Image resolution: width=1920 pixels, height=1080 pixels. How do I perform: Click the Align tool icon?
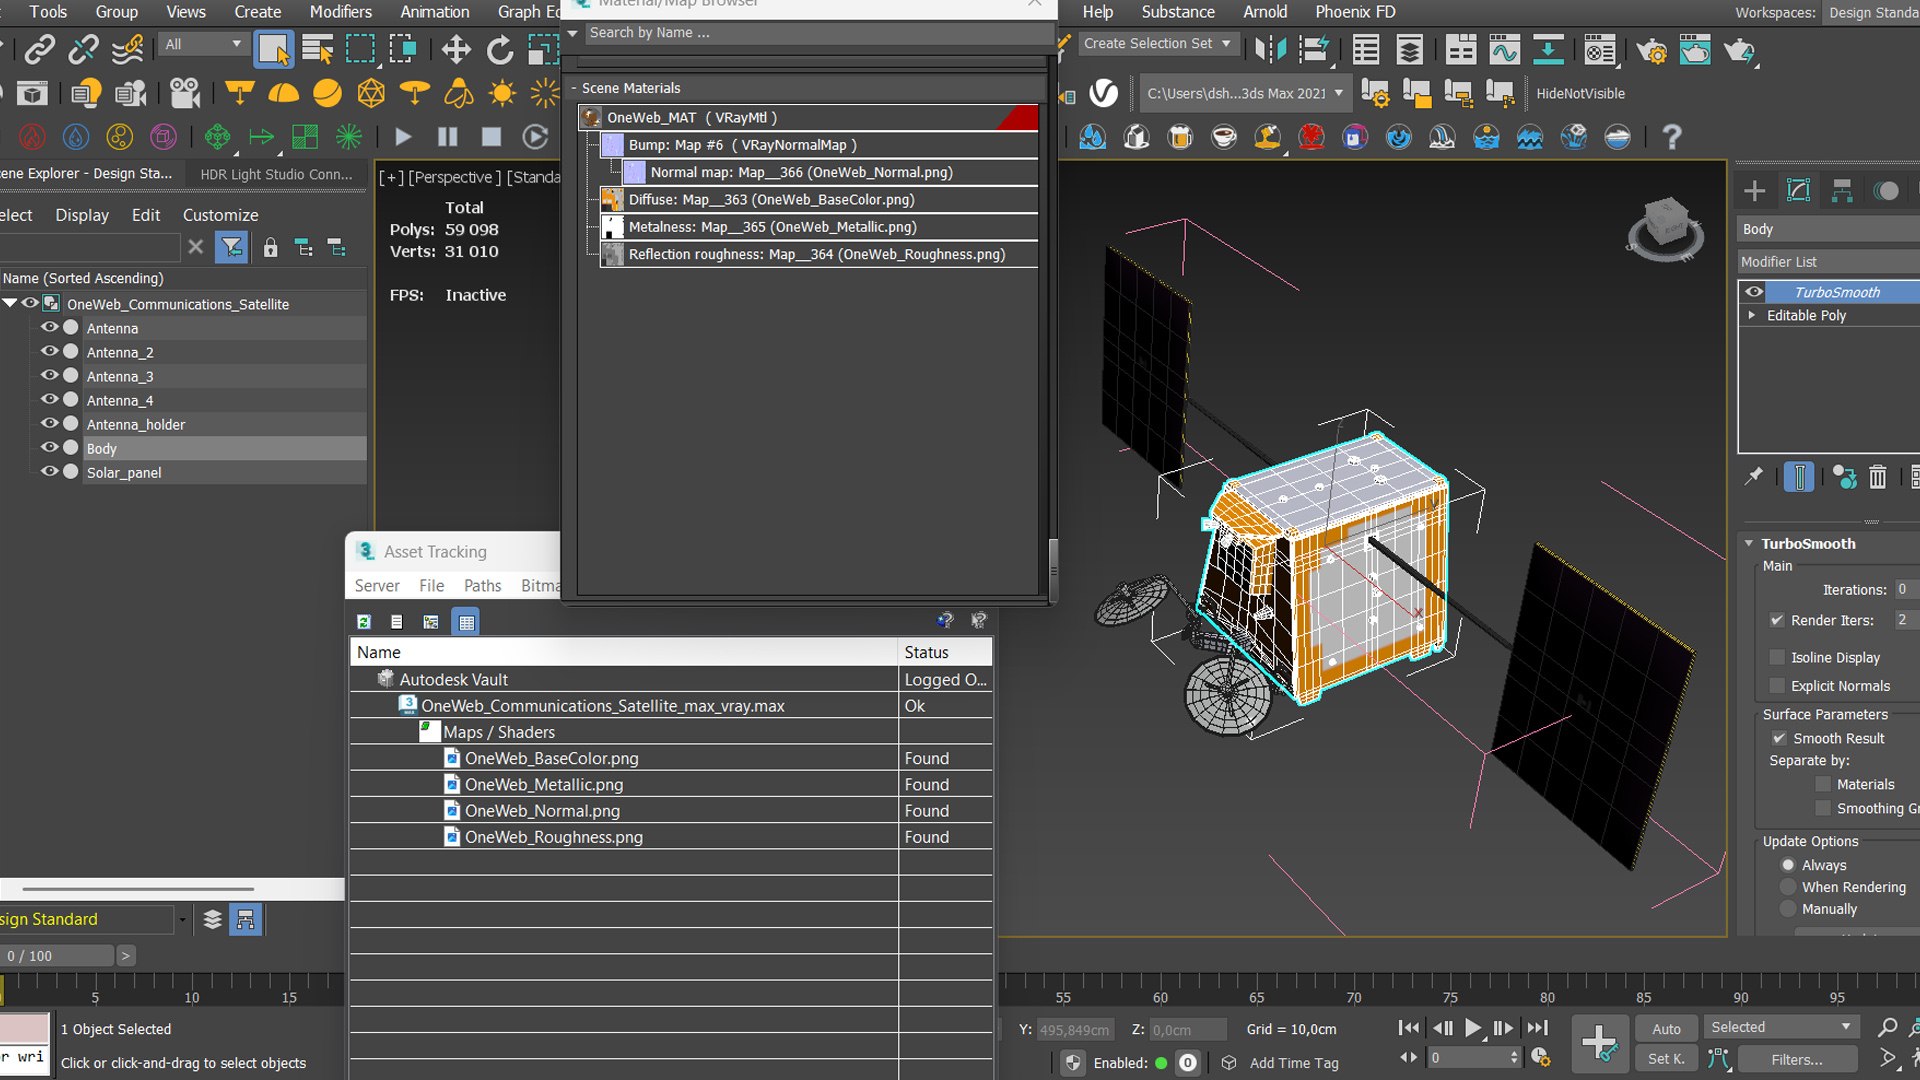click(1314, 49)
